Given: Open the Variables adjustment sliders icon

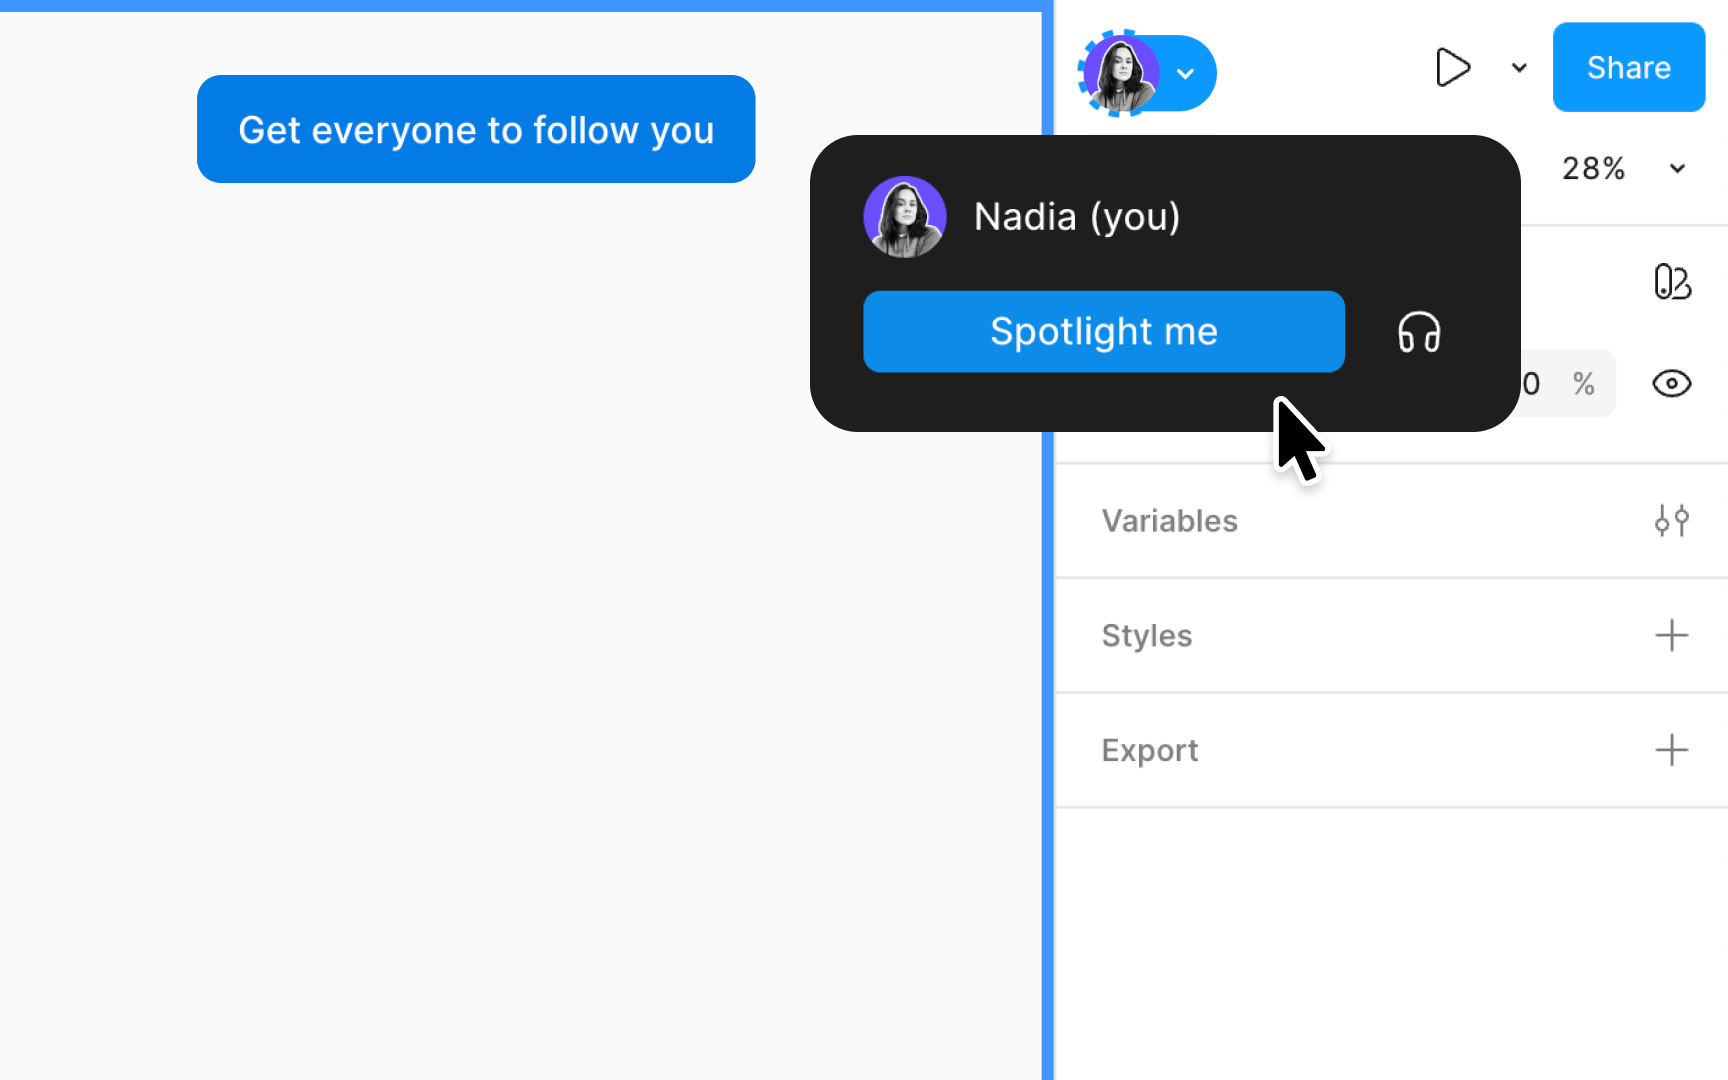Looking at the screenshot, I should 1672,520.
